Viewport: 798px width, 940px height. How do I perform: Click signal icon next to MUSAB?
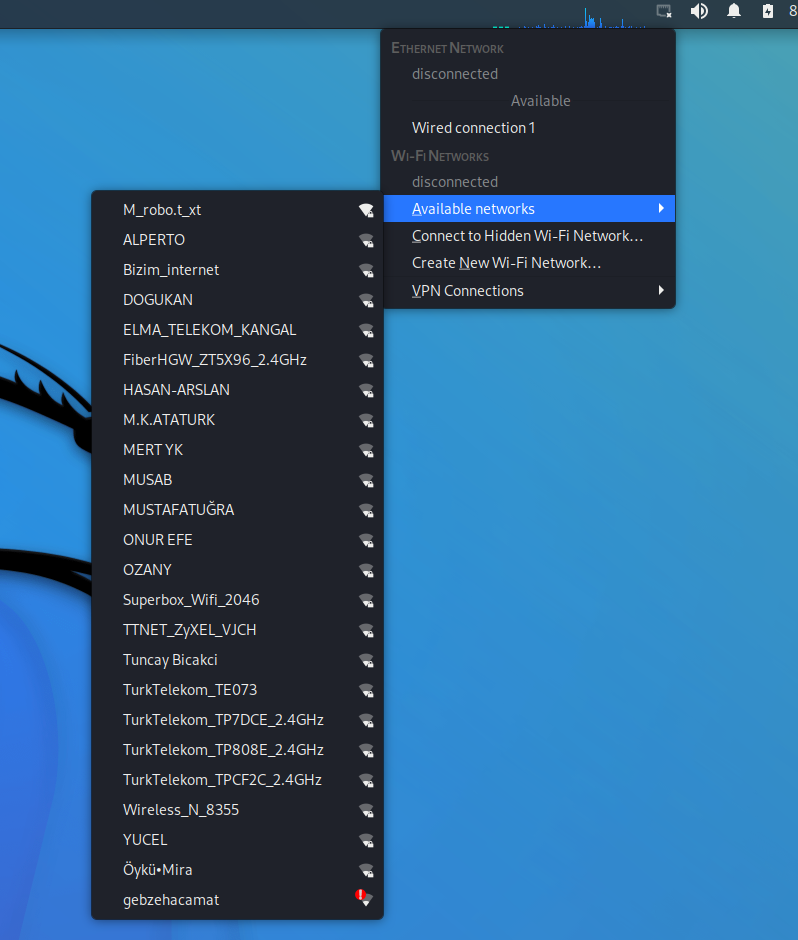coord(366,480)
